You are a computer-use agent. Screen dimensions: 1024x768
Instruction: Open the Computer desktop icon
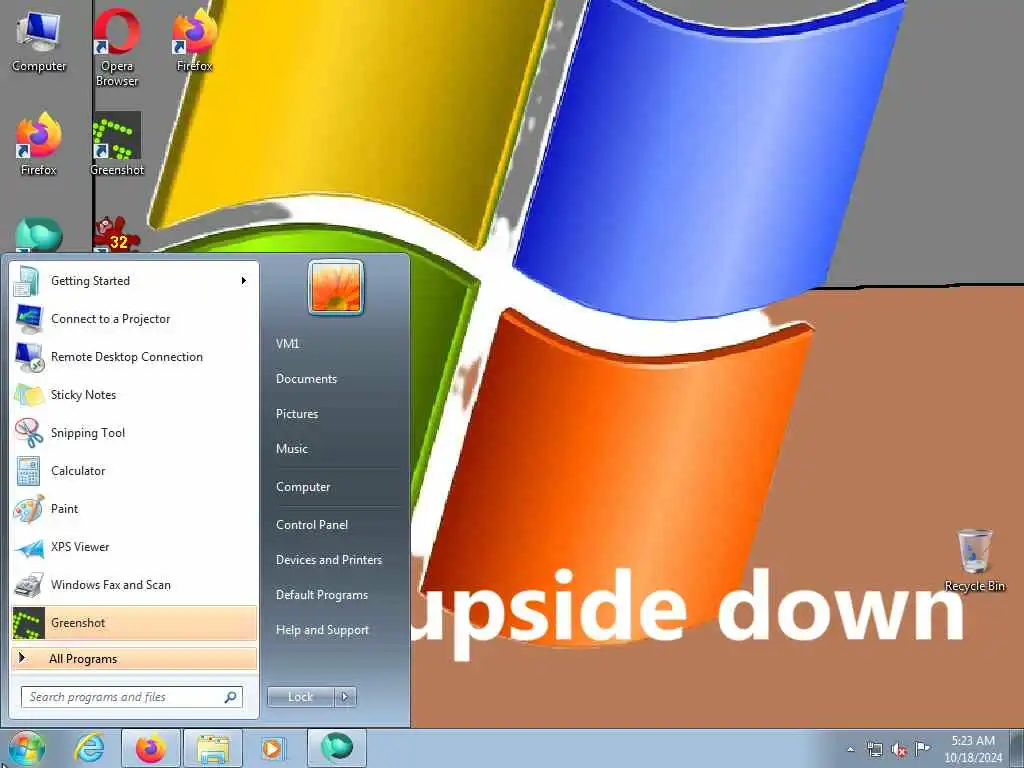coord(39,40)
